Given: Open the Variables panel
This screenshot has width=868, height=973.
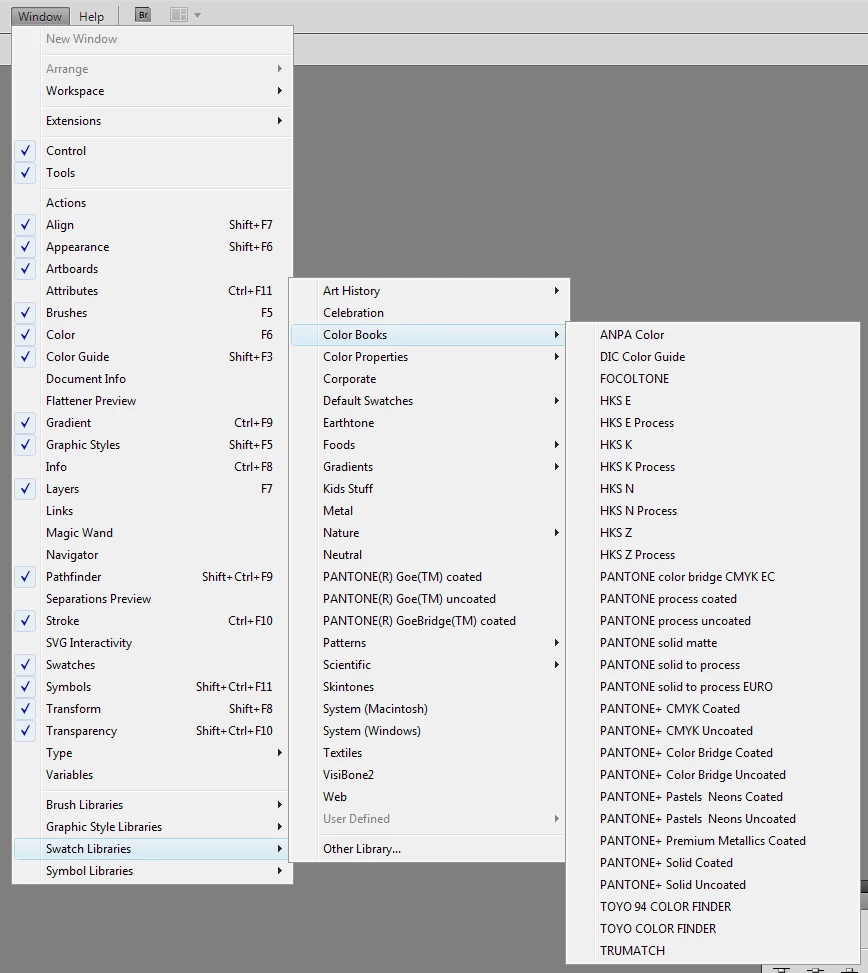Looking at the screenshot, I should 152,774.
